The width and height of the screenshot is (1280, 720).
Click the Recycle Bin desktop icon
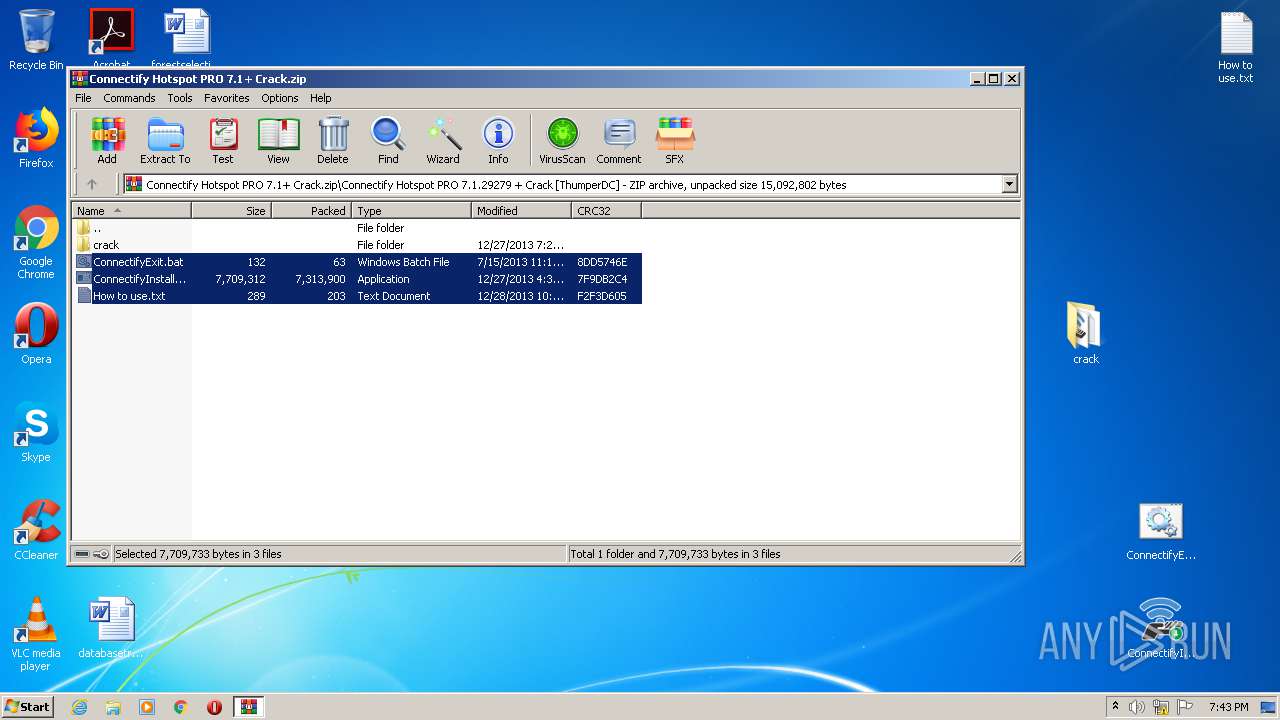click(36, 40)
